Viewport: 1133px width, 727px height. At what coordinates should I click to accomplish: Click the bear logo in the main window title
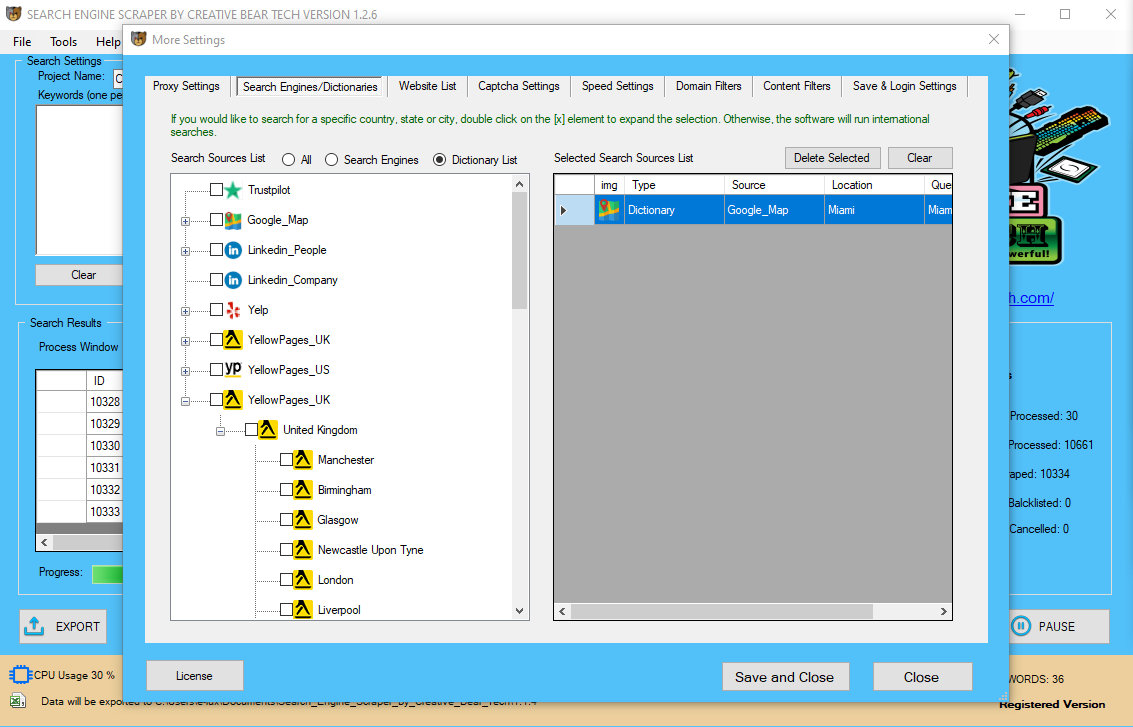click(x=14, y=14)
